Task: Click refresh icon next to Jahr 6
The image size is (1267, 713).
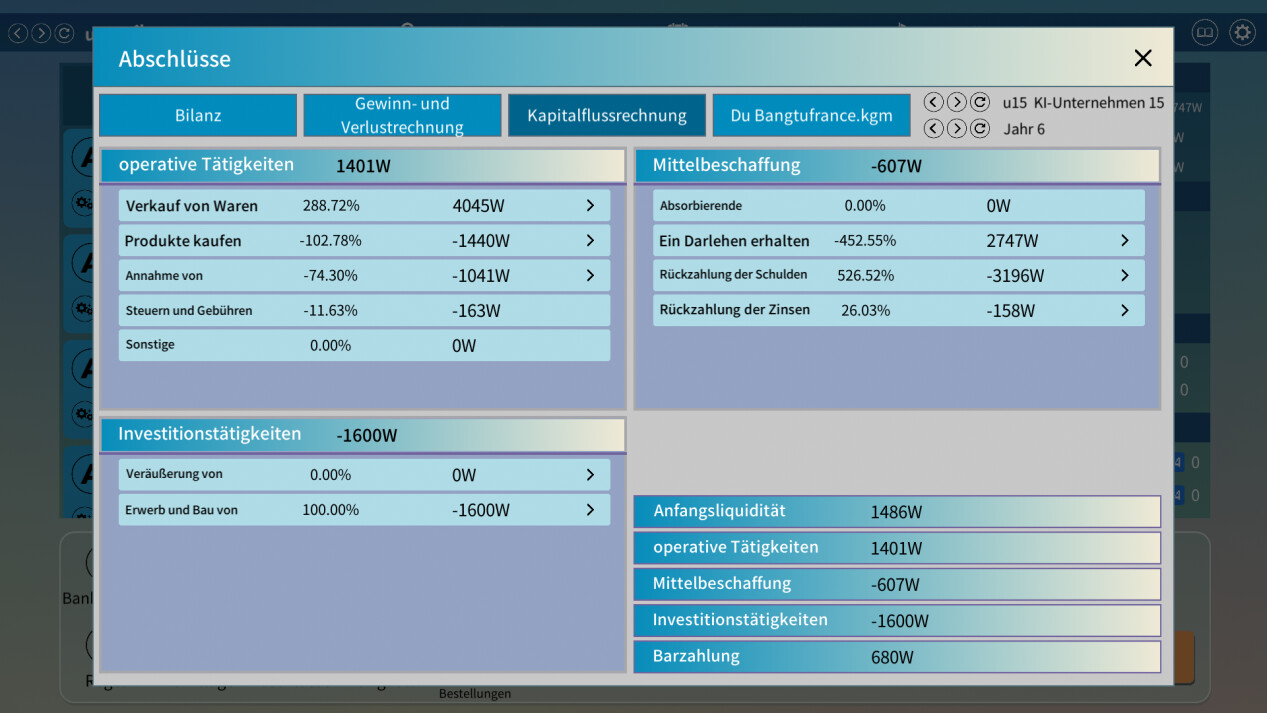Action: [980, 128]
